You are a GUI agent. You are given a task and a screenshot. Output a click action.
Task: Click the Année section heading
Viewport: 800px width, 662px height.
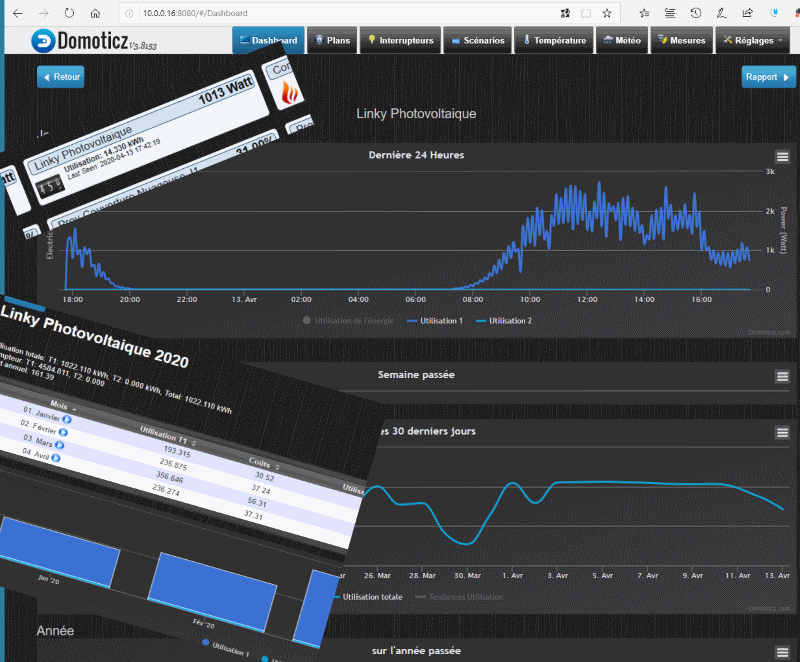pos(55,631)
